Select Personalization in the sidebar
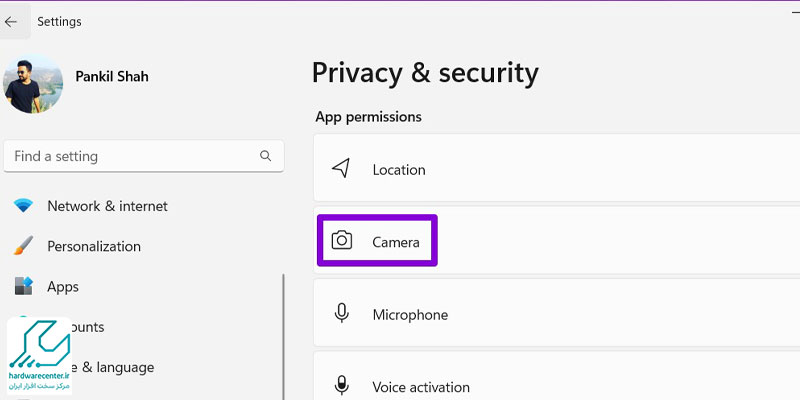Screen dimensions: 800x400 (x=94, y=246)
